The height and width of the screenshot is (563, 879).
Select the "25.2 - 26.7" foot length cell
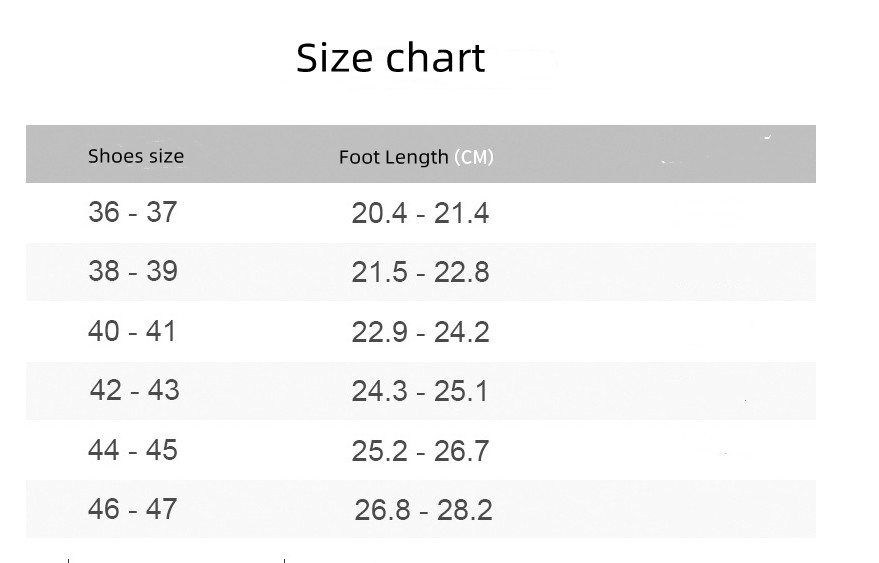pyautogui.click(x=420, y=451)
